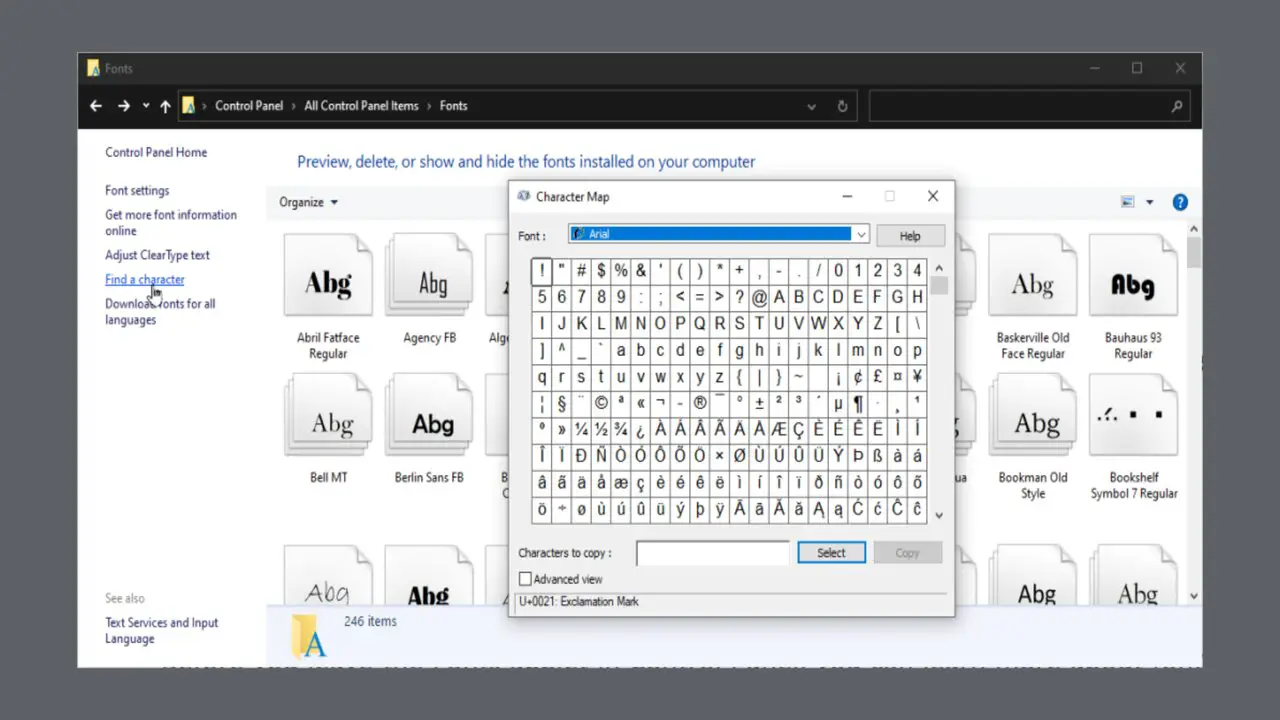Click the multiplication × character cell
The width and height of the screenshot is (1280, 720).
[x=720, y=456]
